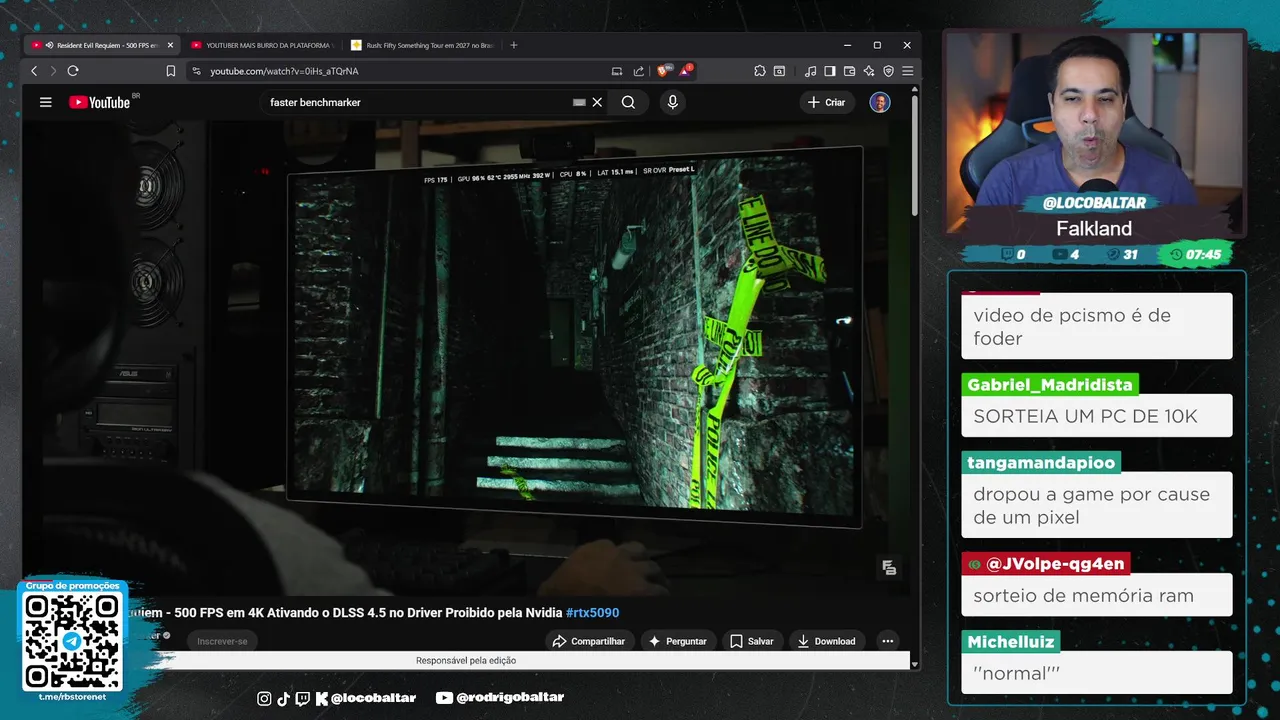1280x720 pixels.
Task: Open the Brave Shields lion icon
Action: tap(664, 71)
